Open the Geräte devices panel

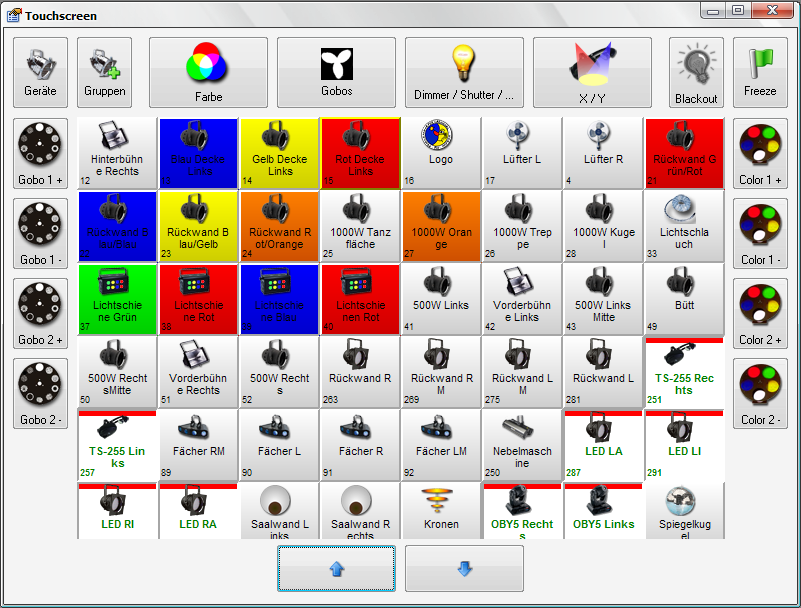coord(40,72)
